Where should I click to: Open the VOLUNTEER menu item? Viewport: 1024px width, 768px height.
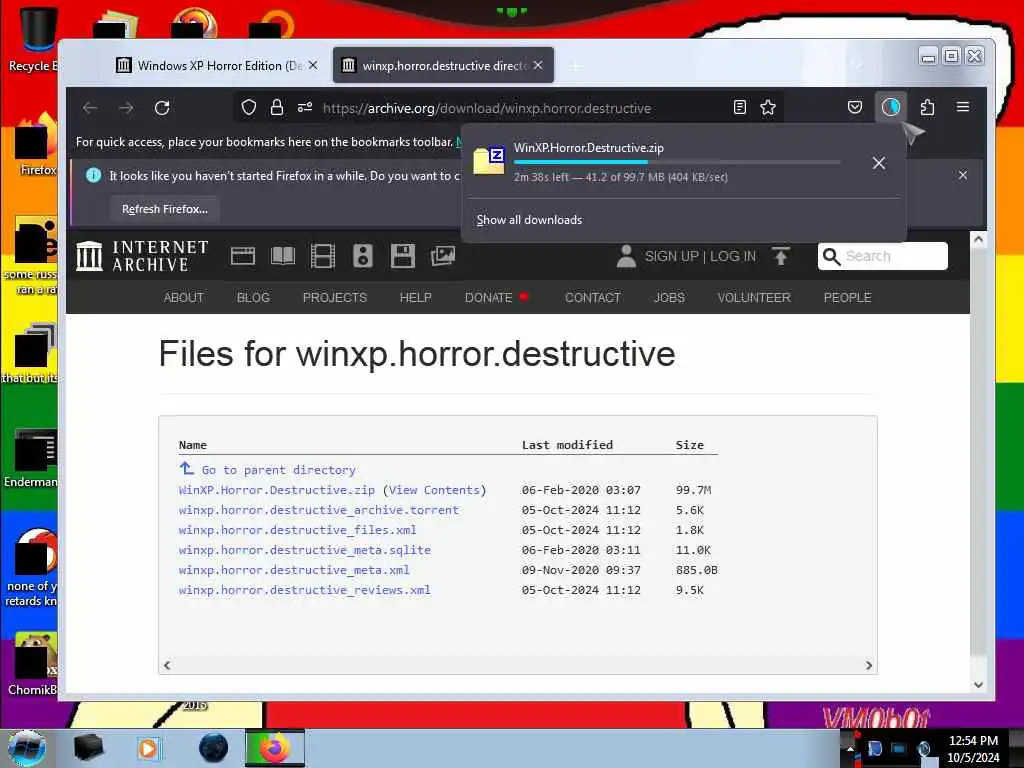coord(754,297)
